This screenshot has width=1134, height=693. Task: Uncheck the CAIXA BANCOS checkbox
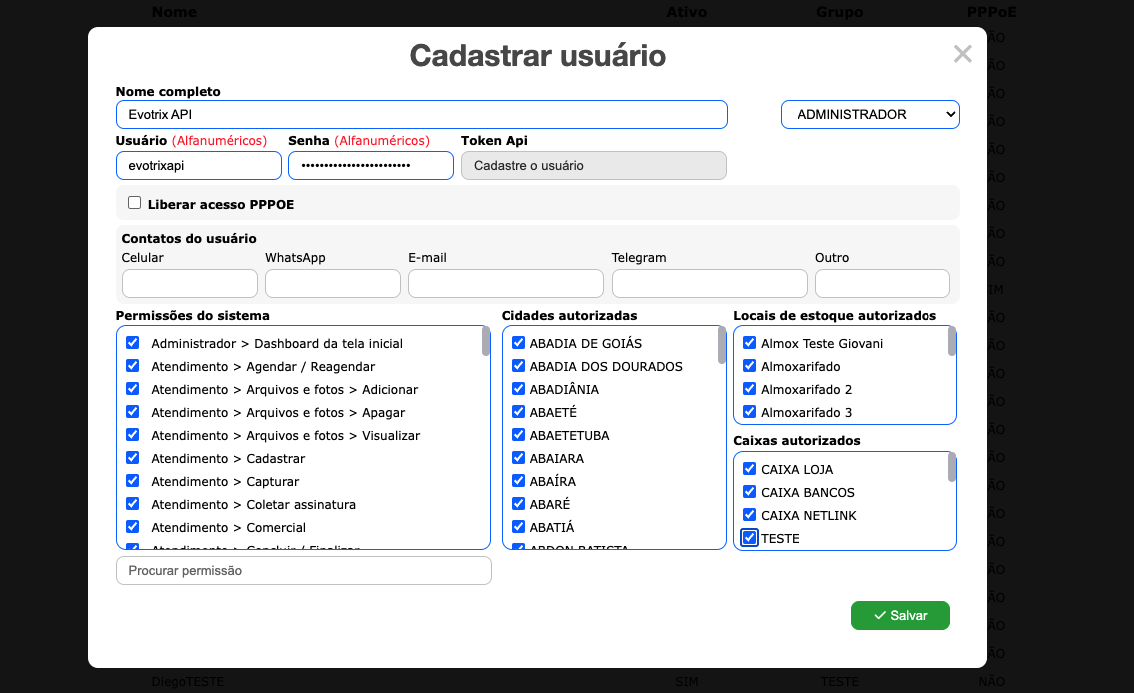[x=749, y=492]
